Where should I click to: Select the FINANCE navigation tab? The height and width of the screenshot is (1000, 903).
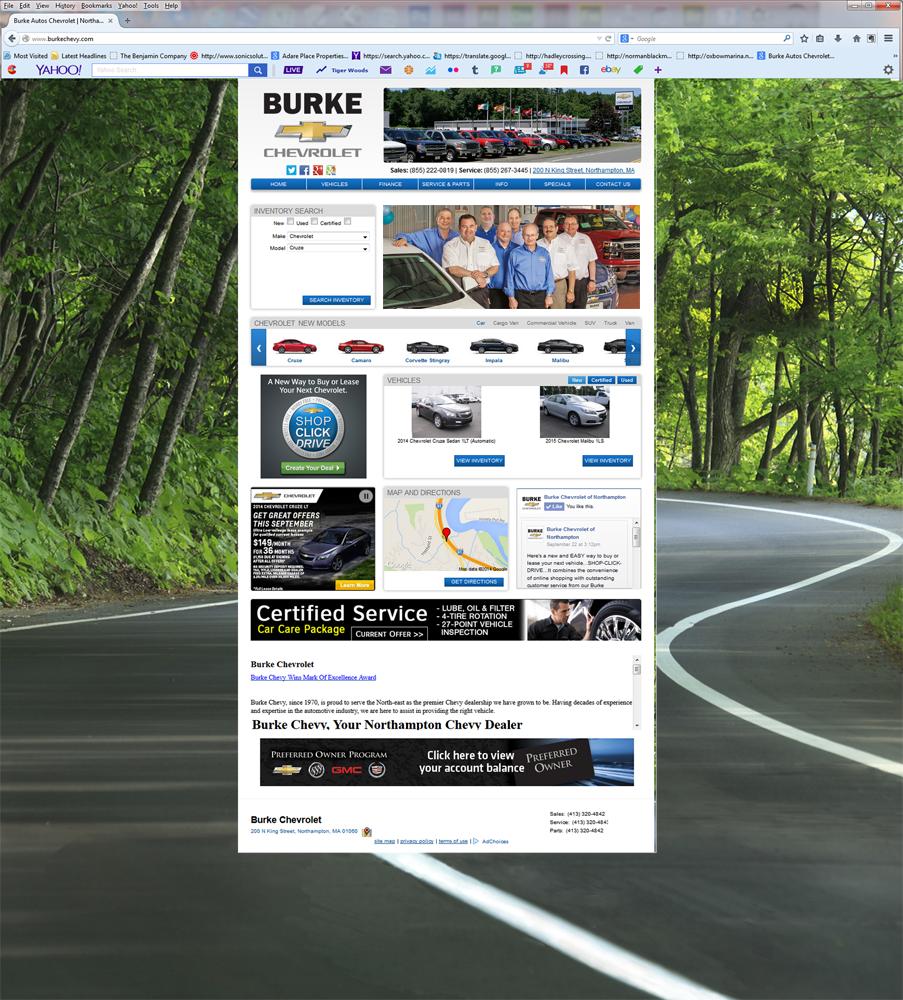coord(390,184)
